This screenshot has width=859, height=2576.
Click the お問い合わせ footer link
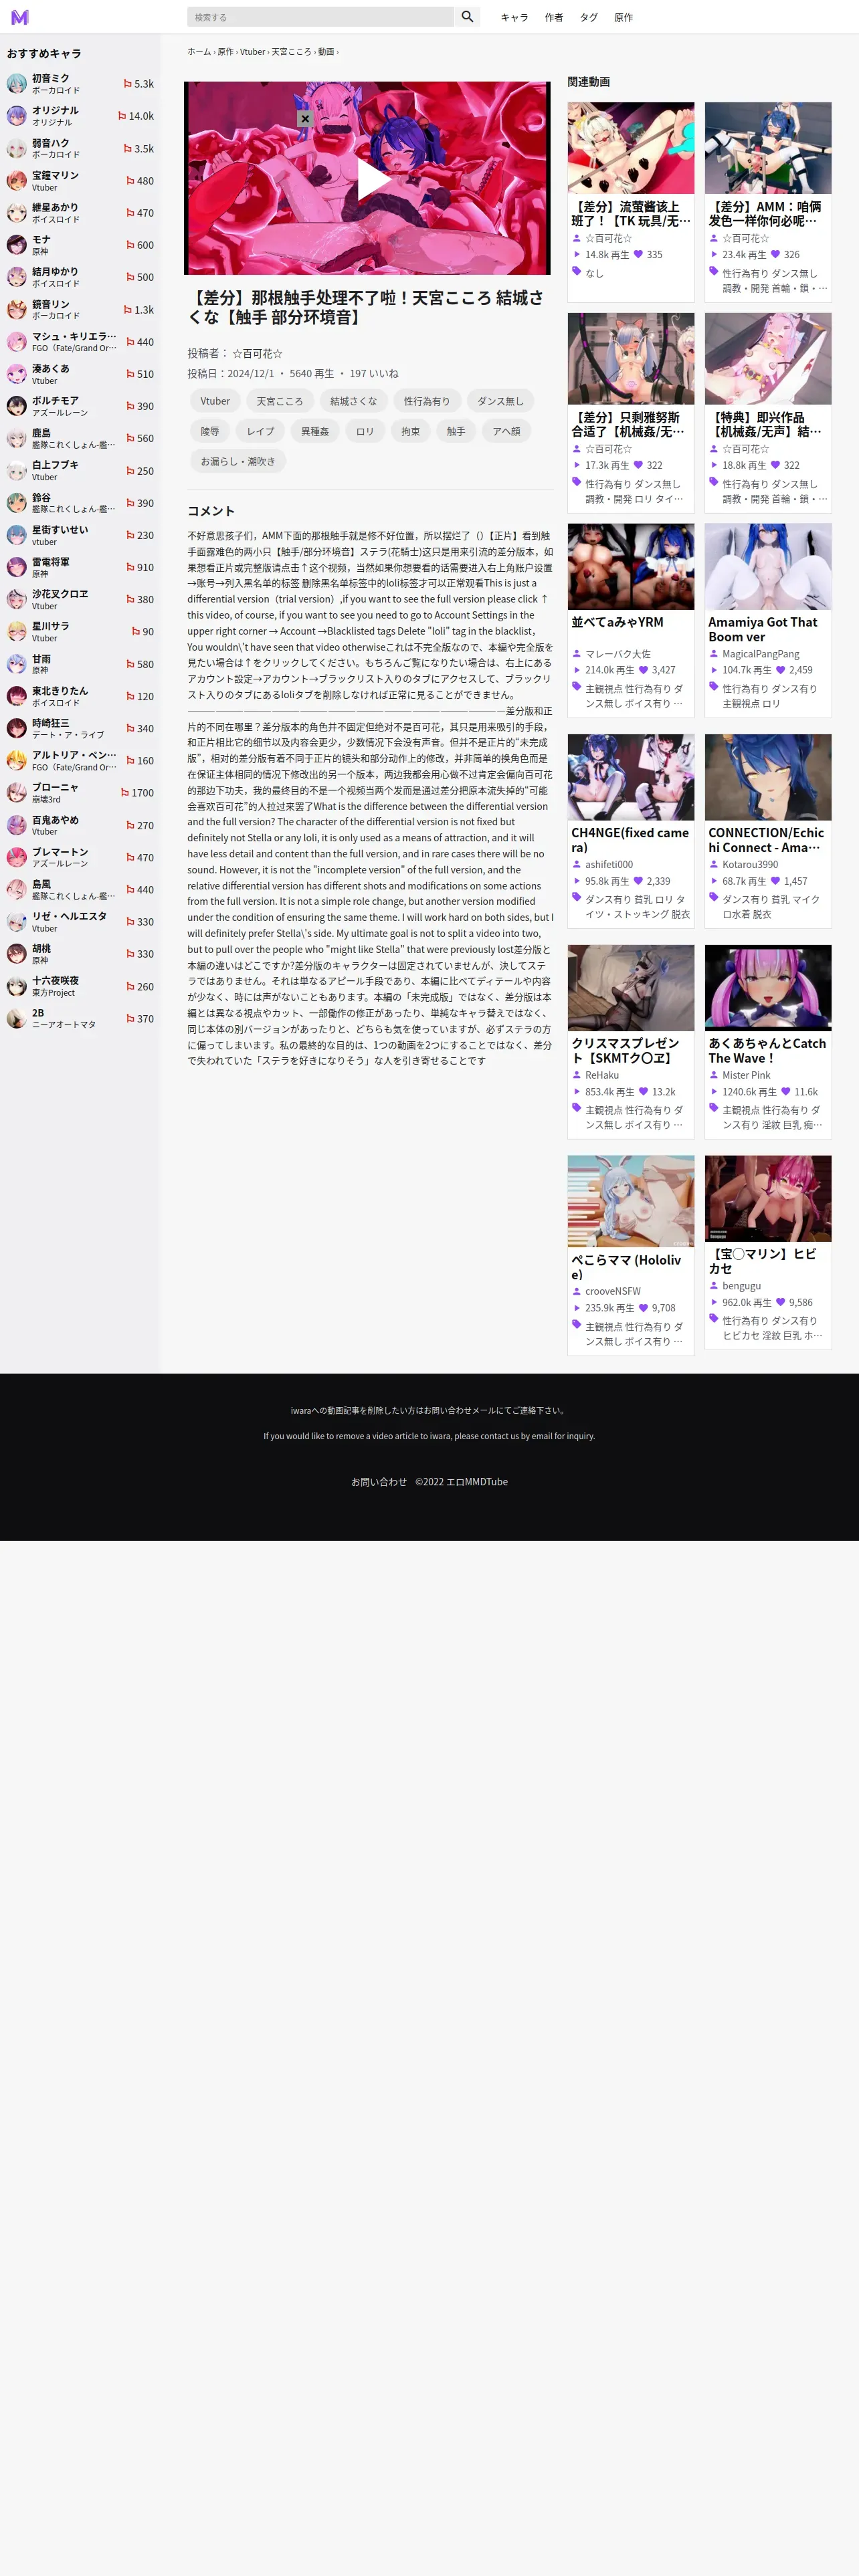pos(379,1482)
